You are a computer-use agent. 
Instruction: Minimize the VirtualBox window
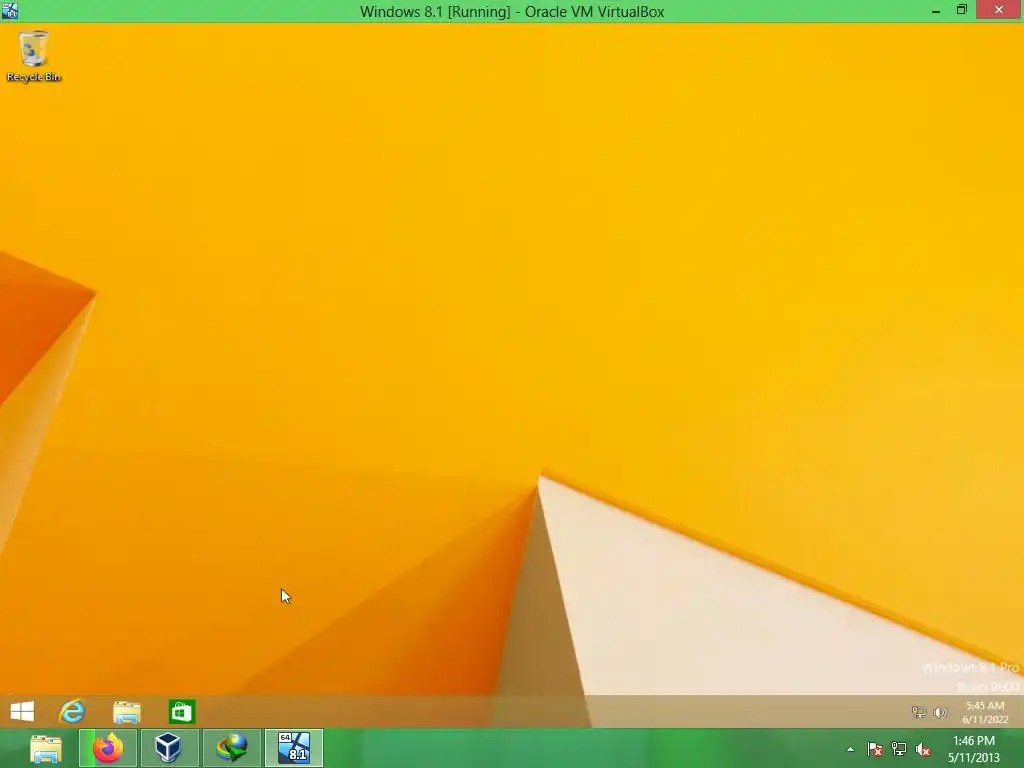click(936, 10)
